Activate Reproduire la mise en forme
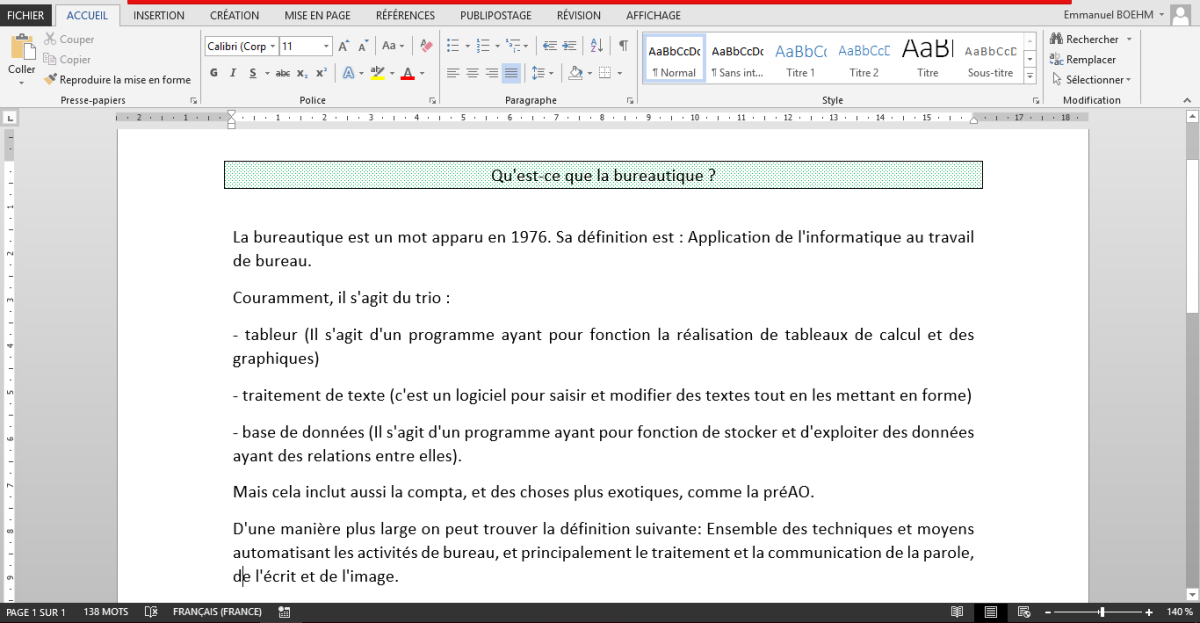 pyautogui.click(x=117, y=79)
